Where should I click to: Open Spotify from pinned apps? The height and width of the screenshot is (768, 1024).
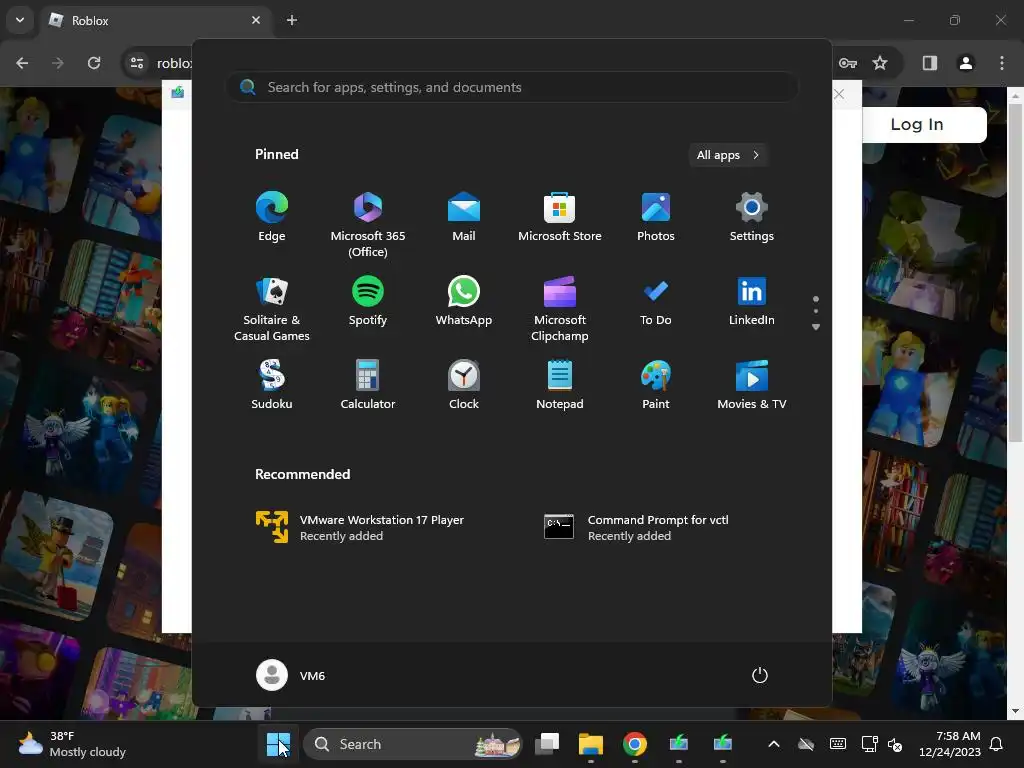(368, 302)
